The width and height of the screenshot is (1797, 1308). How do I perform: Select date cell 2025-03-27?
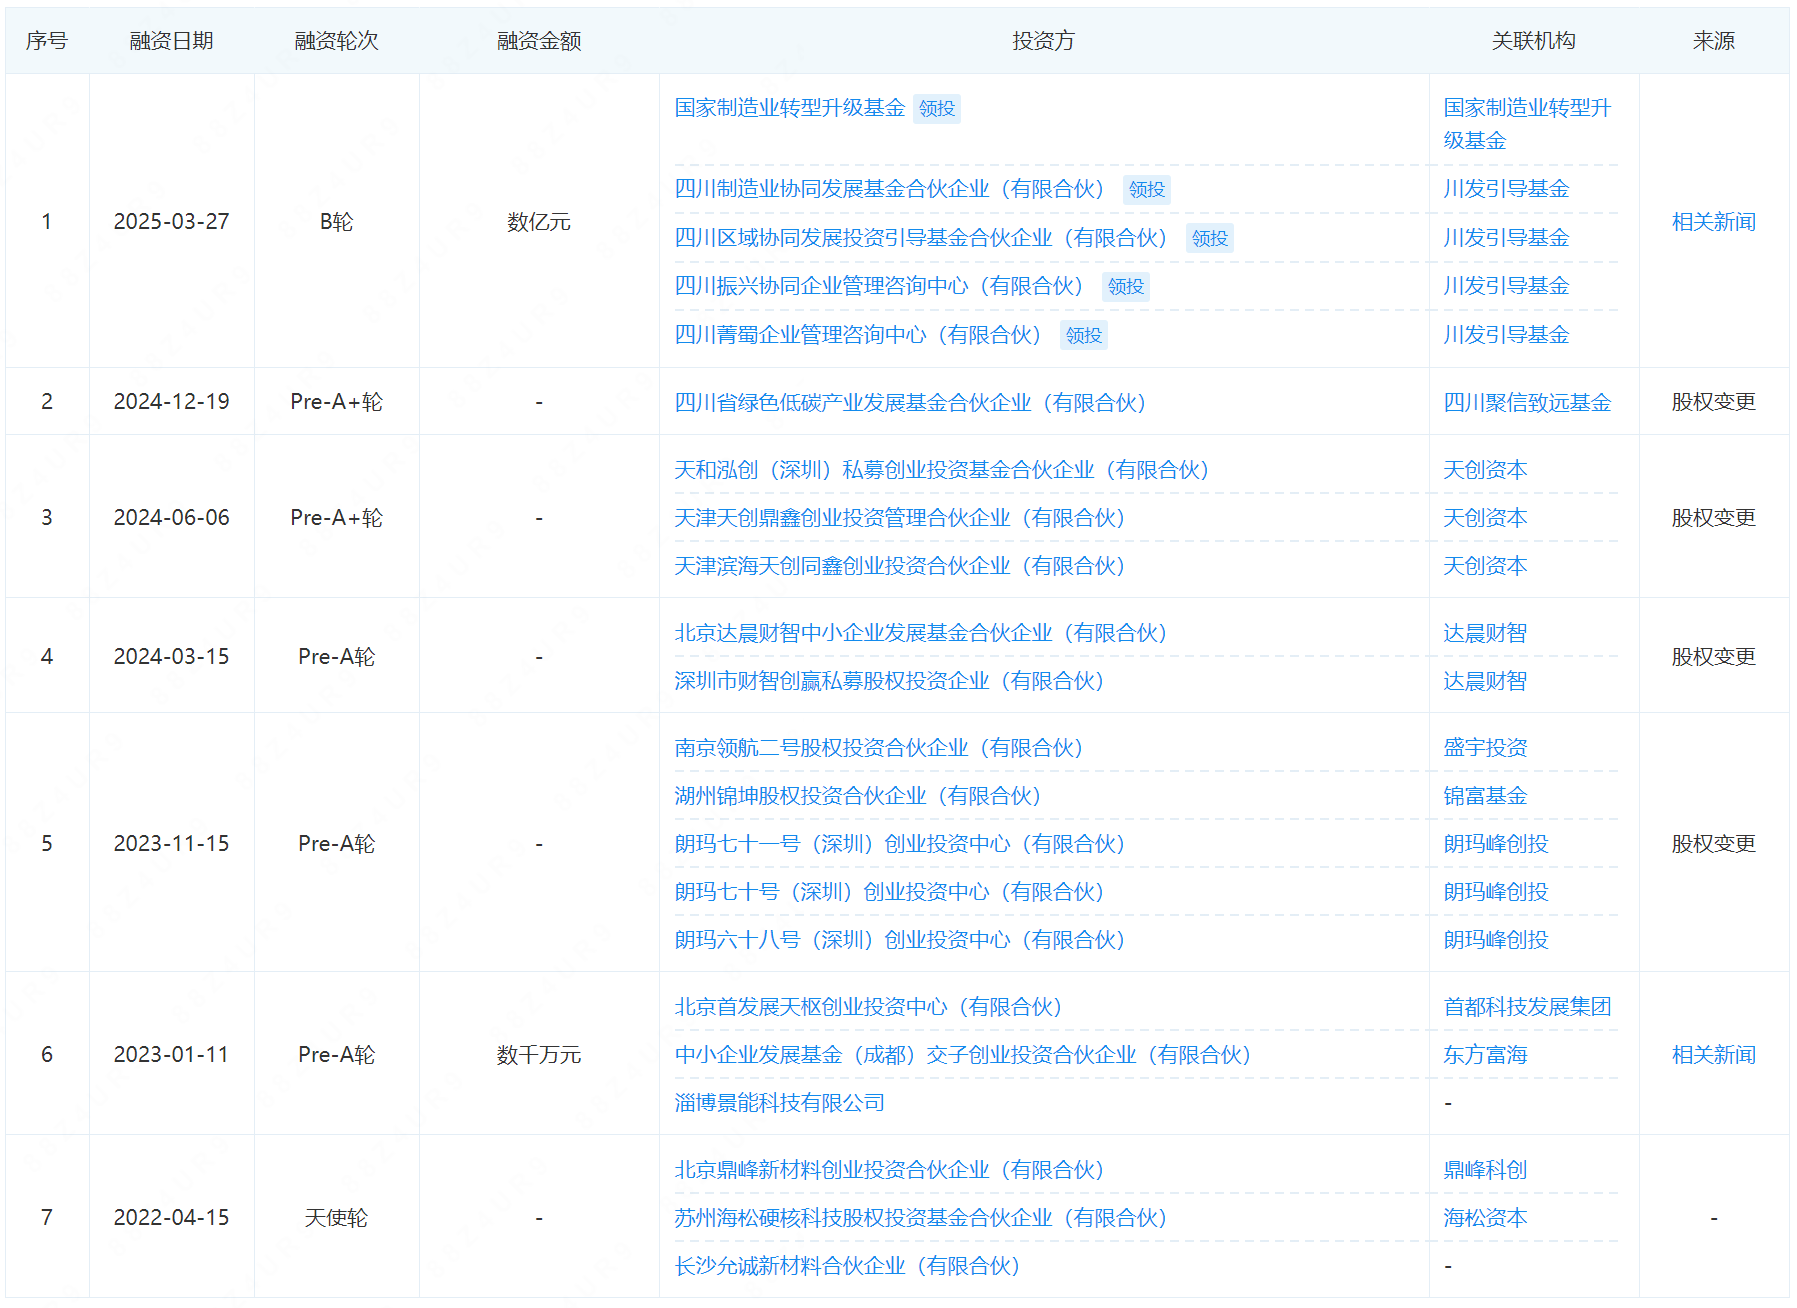tap(171, 222)
